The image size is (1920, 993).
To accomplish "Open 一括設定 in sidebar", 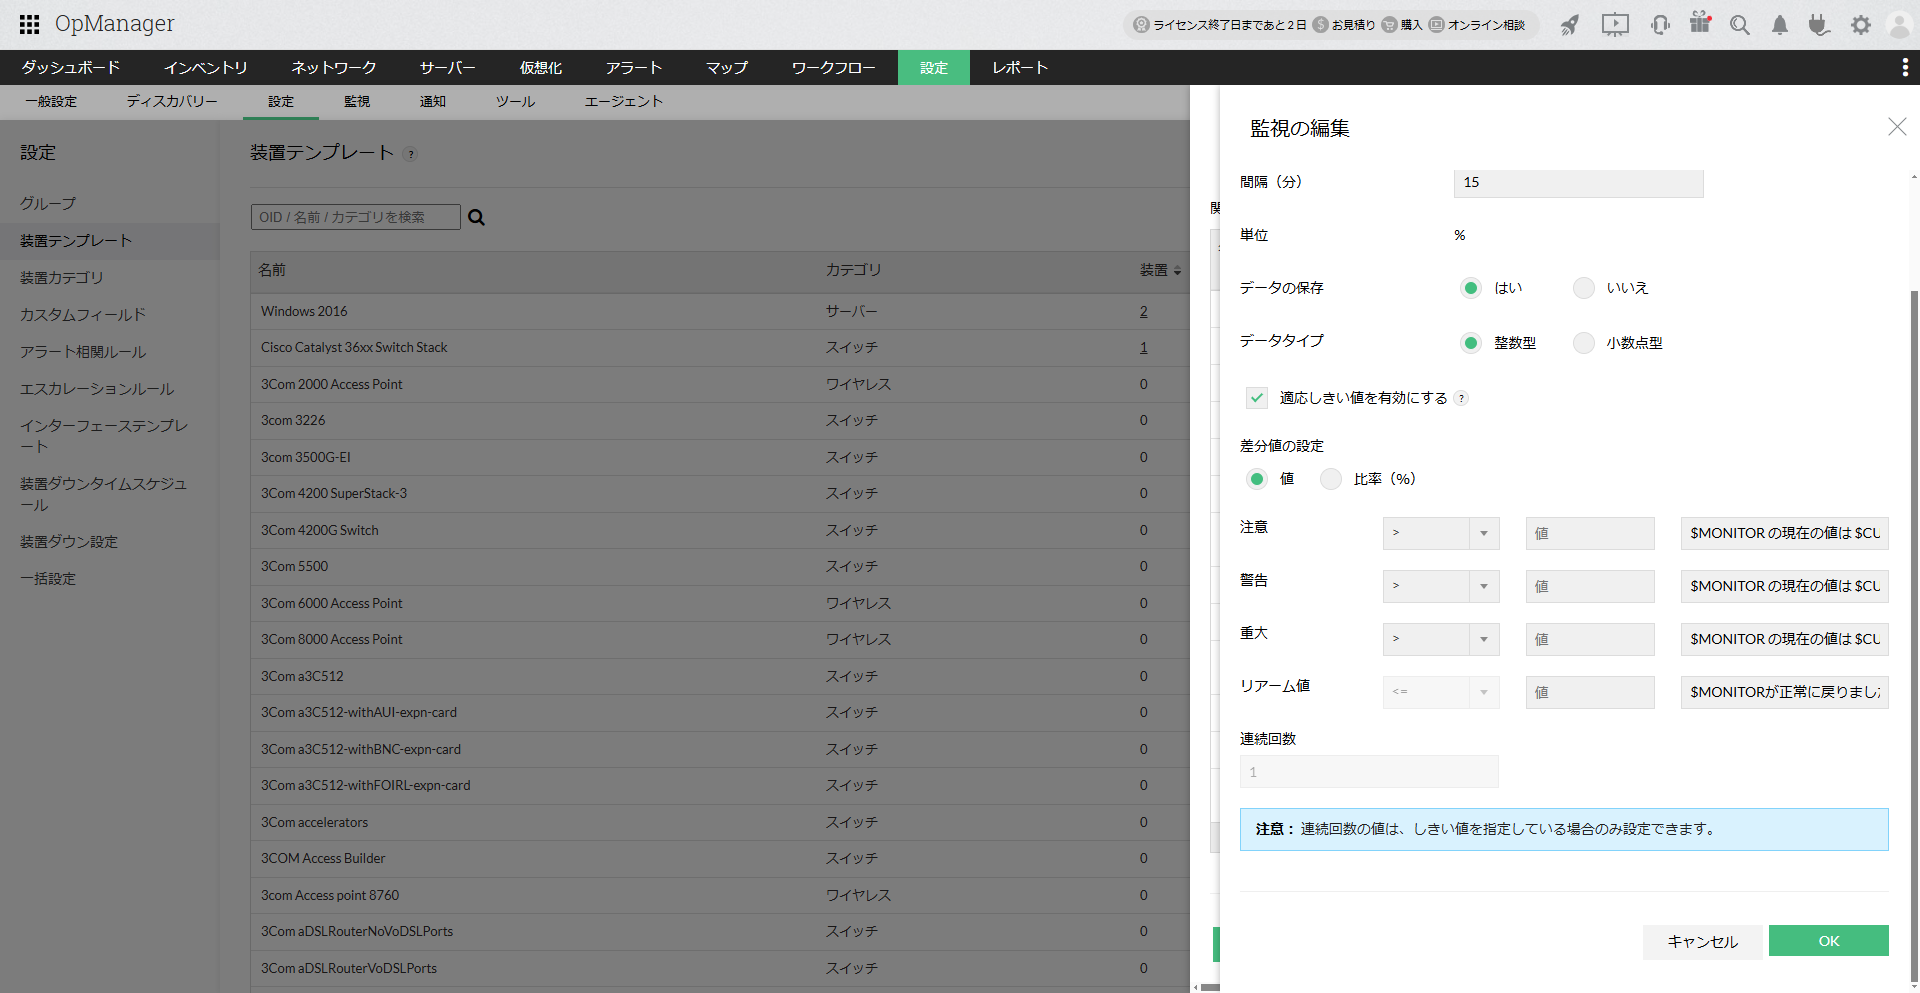I will [x=48, y=579].
